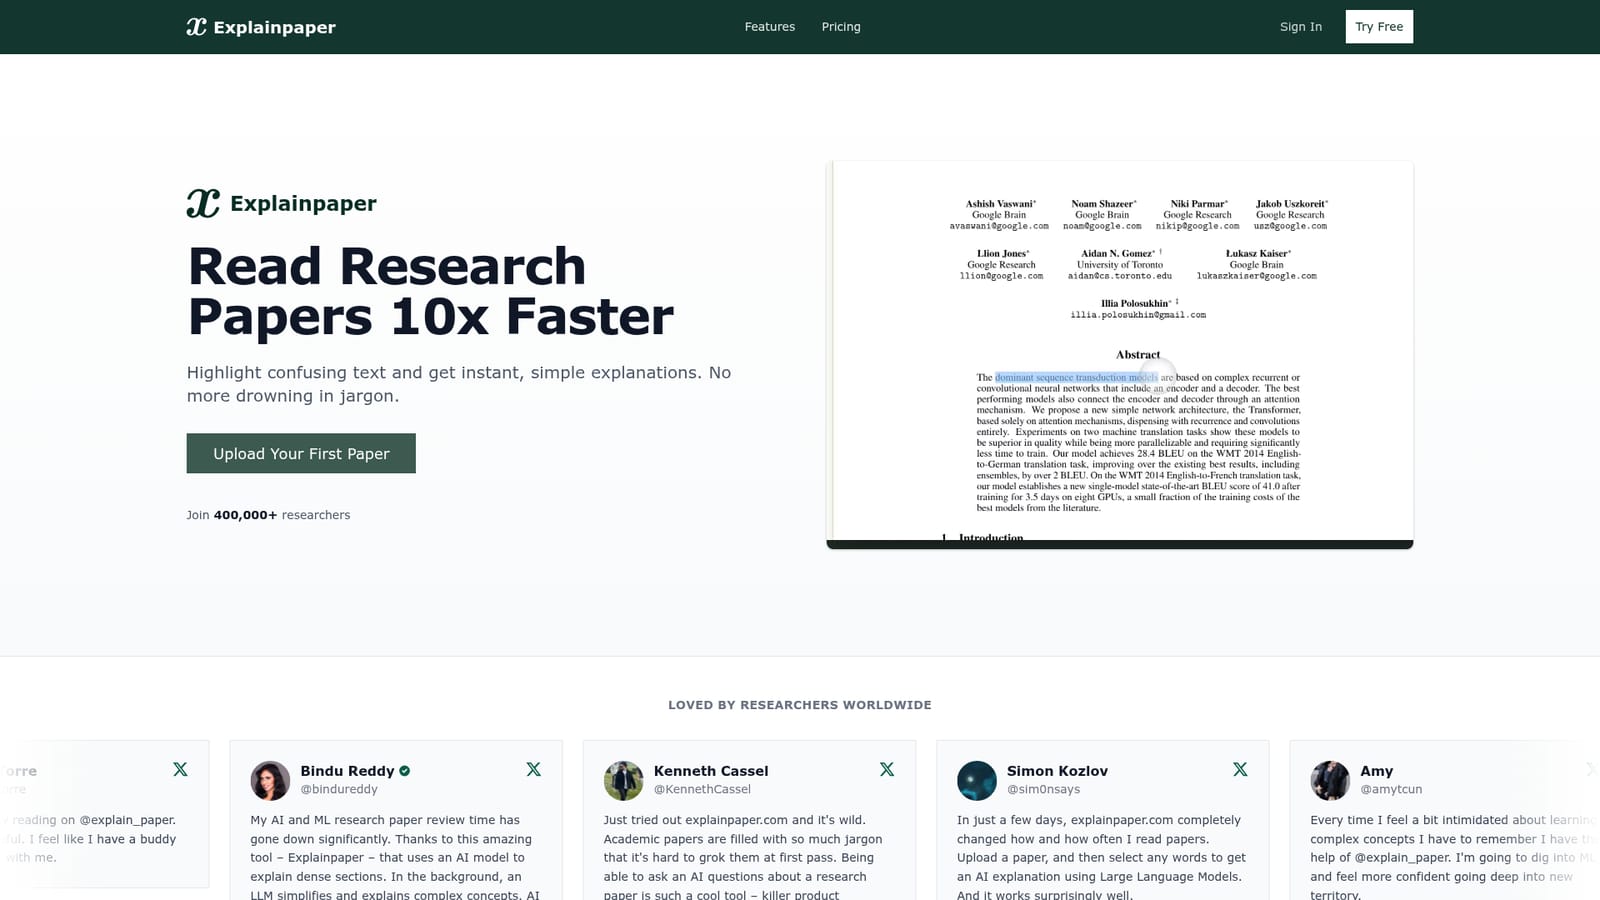The height and width of the screenshot is (900, 1600).
Task: Click the @bindureddy handle
Action: click(x=339, y=789)
